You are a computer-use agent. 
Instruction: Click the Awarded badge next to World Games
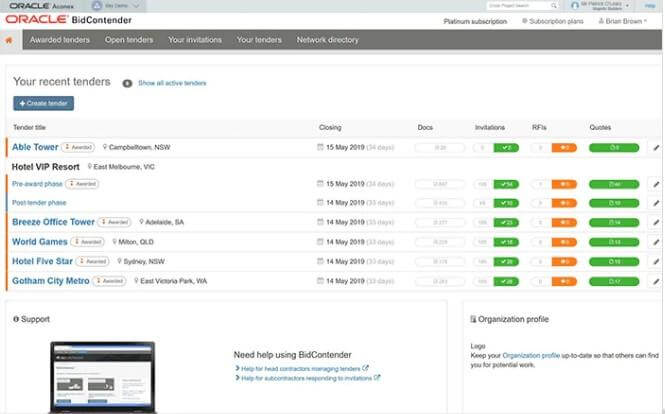click(x=87, y=242)
